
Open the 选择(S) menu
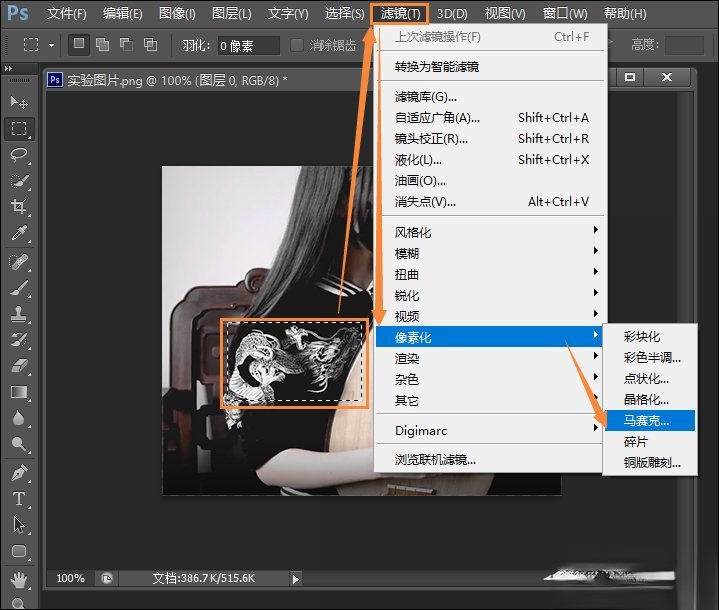coord(344,13)
